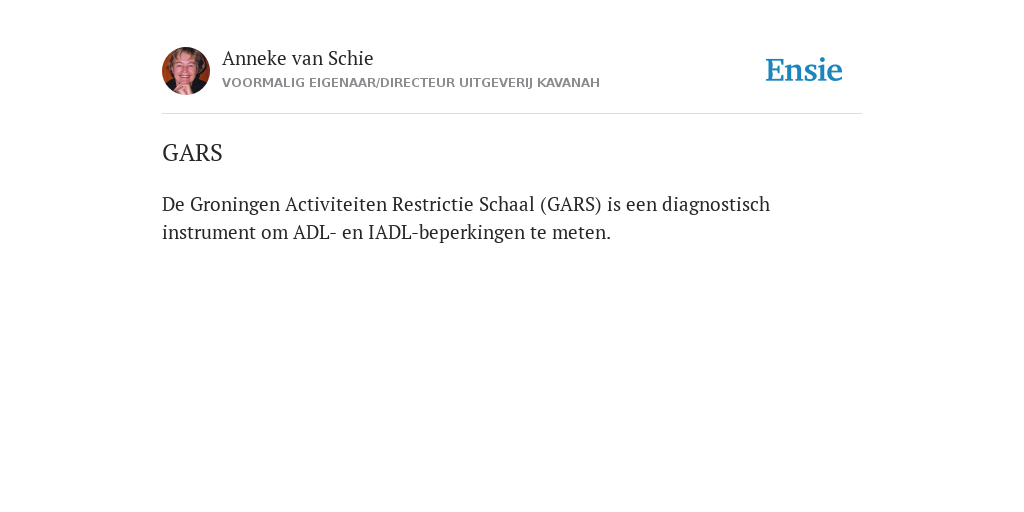This screenshot has height=512, width=1024.
Task: Click the GARS heading title
Action: coord(192,153)
